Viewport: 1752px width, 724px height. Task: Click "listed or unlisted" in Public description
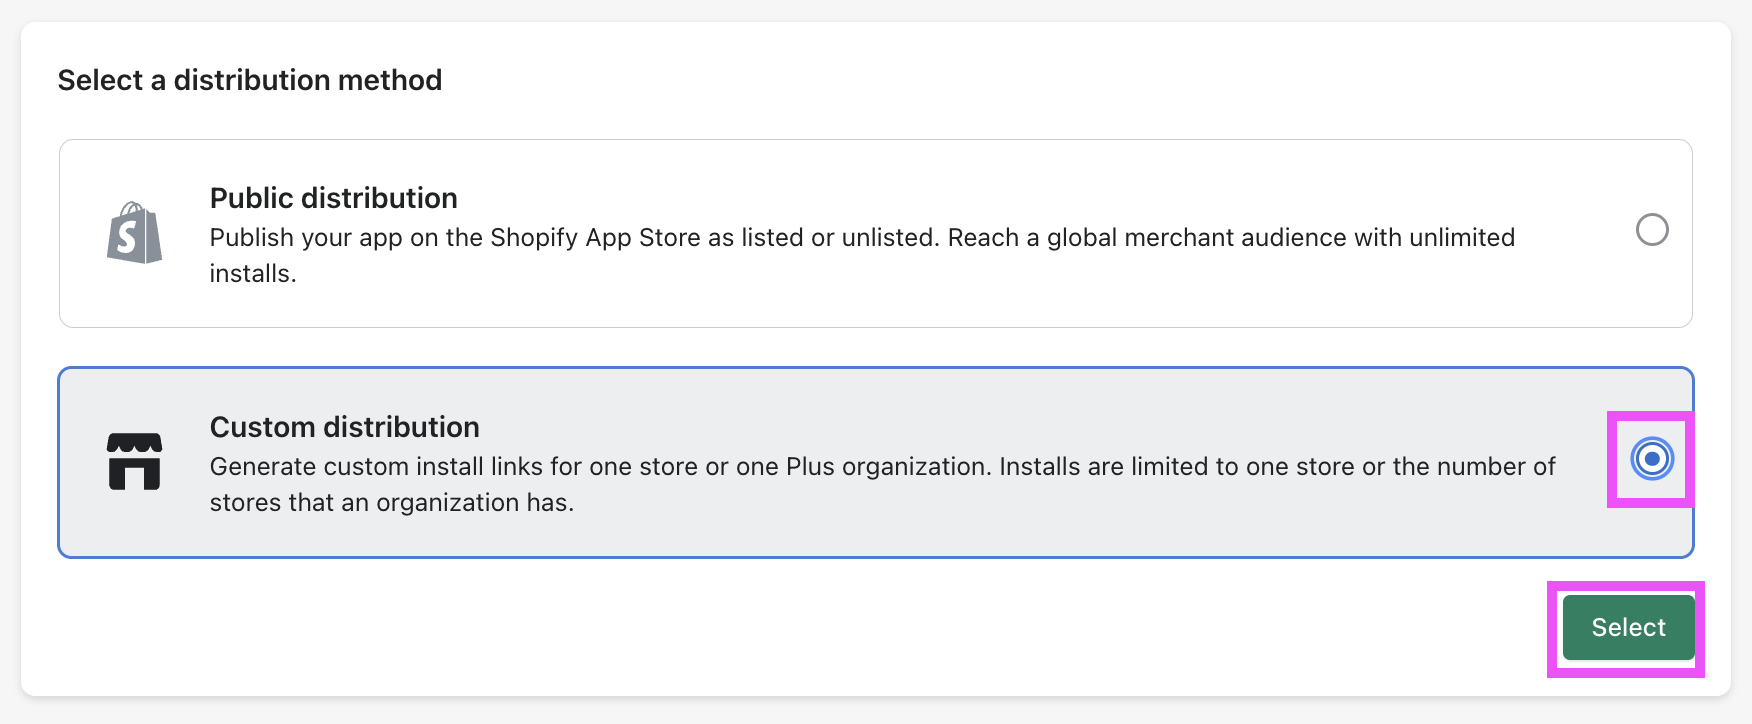(x=837, y=238)
